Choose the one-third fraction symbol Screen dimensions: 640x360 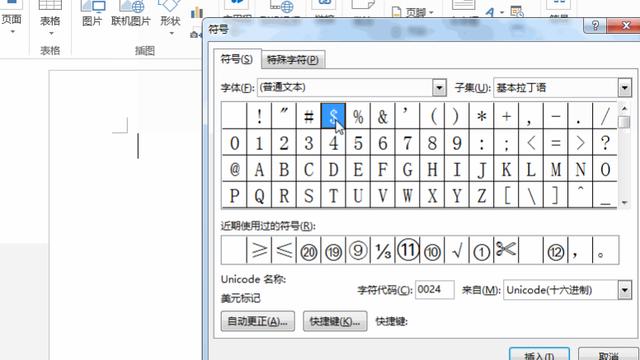382,250
